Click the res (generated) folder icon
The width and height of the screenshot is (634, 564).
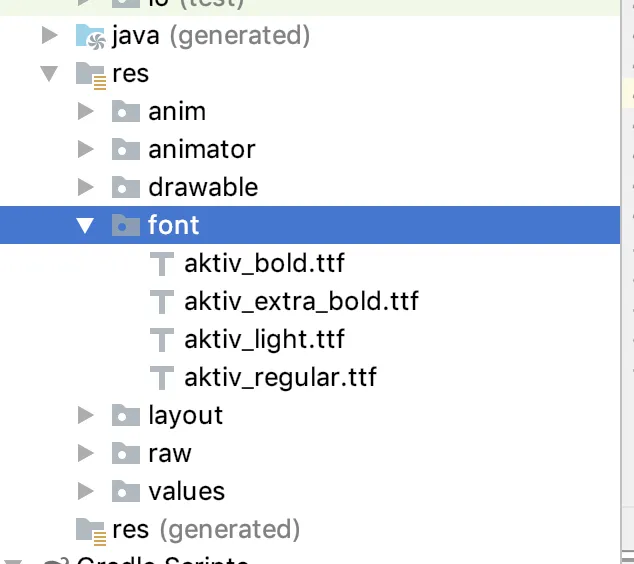pos(90,529)
